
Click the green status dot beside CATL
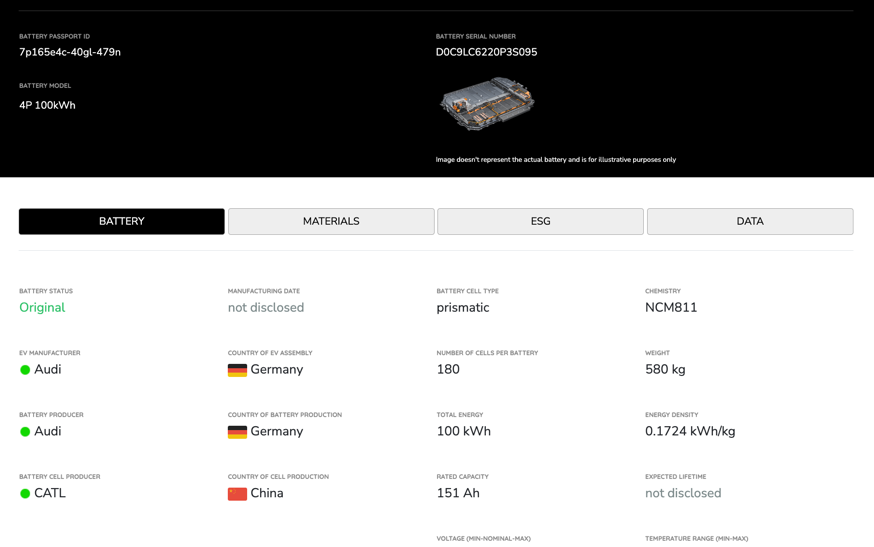(x=25, y=494)
